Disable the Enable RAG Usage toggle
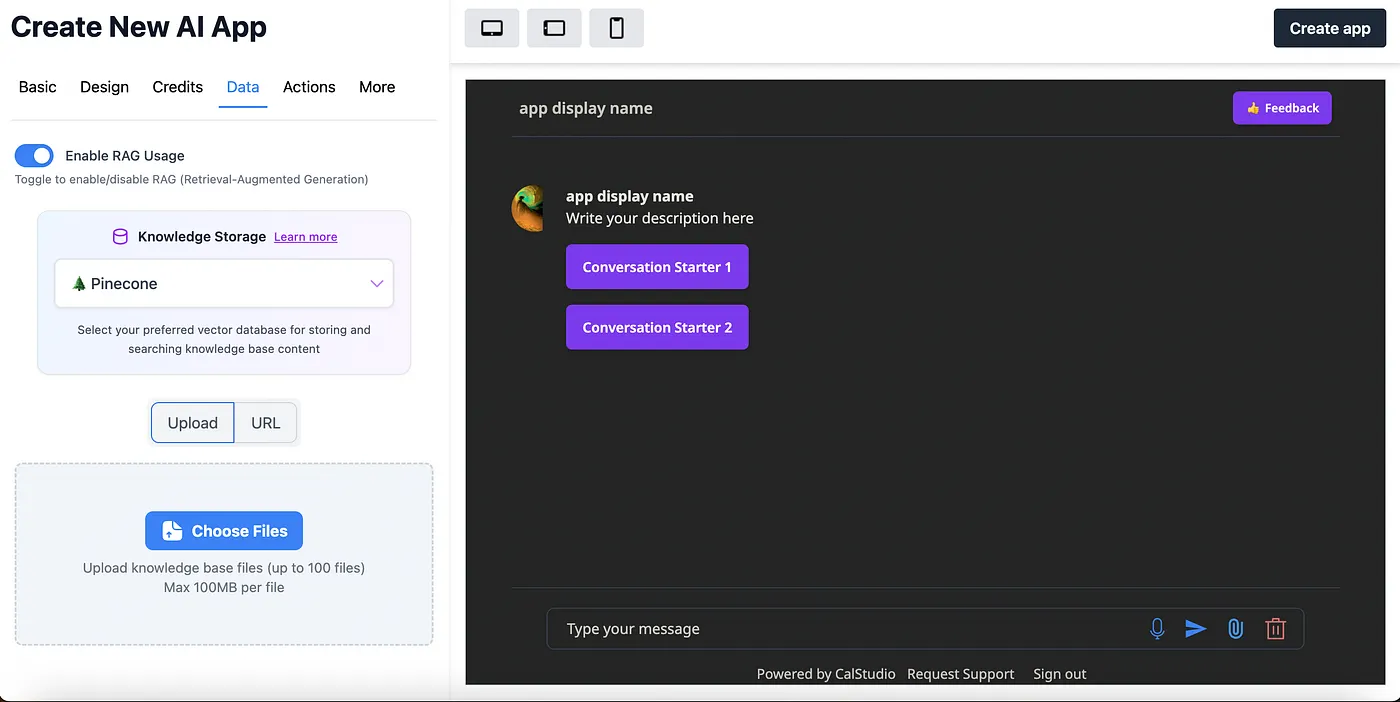The width and height of the screenshot is (1400, 702). (34, 155)
